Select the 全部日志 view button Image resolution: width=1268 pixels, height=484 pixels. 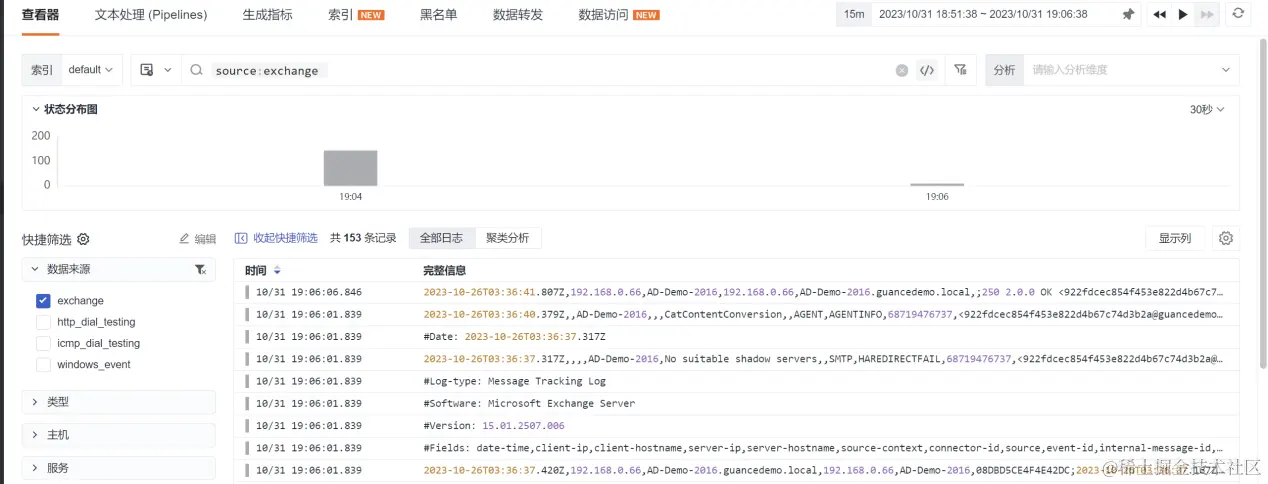441,238
